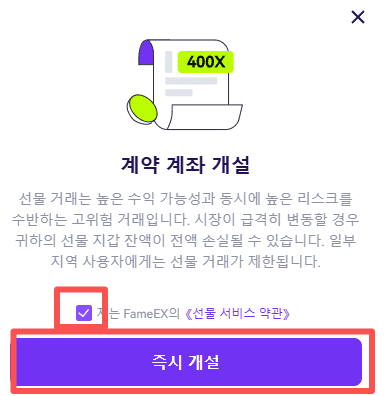
Task: Click the closing 》 bracket of the terms link
Action: [286, 314]
